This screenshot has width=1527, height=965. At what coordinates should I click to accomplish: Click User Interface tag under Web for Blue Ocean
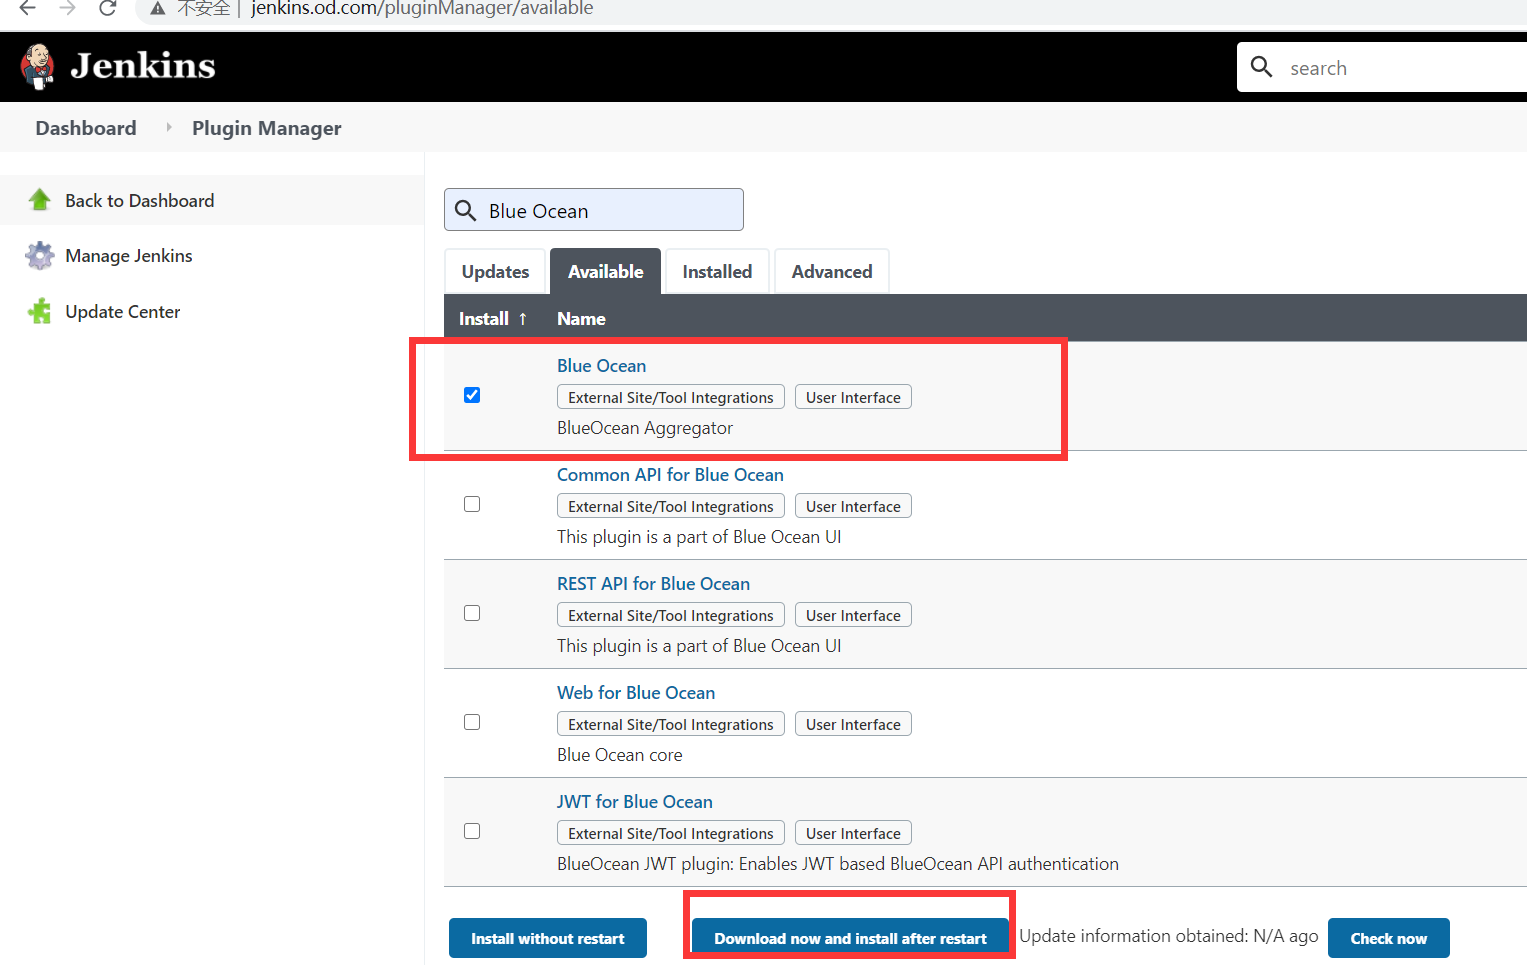click(853, 724)
